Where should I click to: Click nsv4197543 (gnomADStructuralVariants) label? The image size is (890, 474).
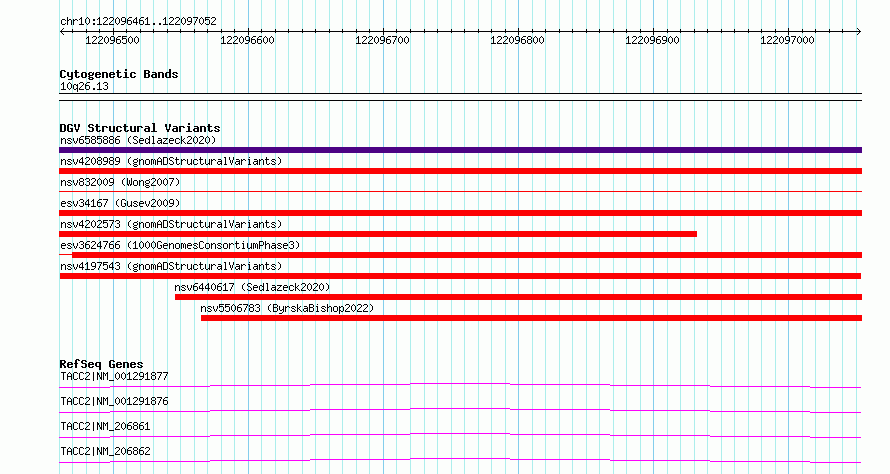[171, 266]
